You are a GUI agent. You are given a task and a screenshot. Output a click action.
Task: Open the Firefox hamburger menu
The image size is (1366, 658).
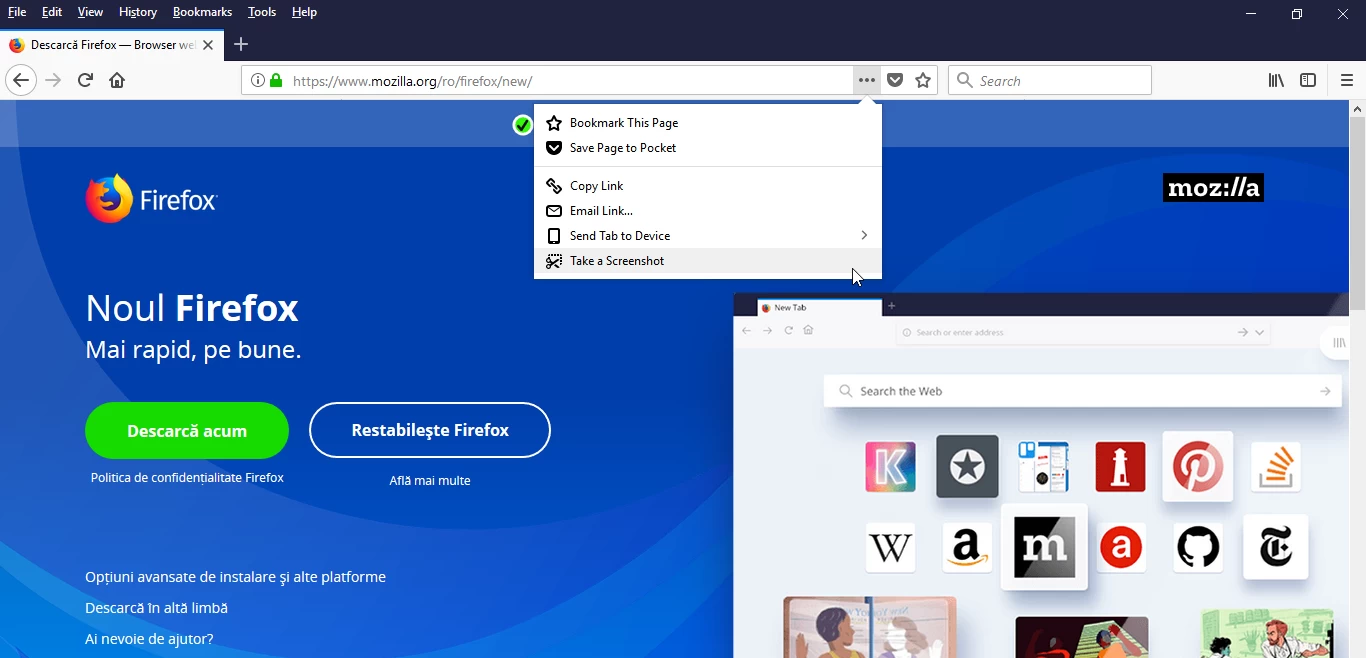pos(1347,80)
